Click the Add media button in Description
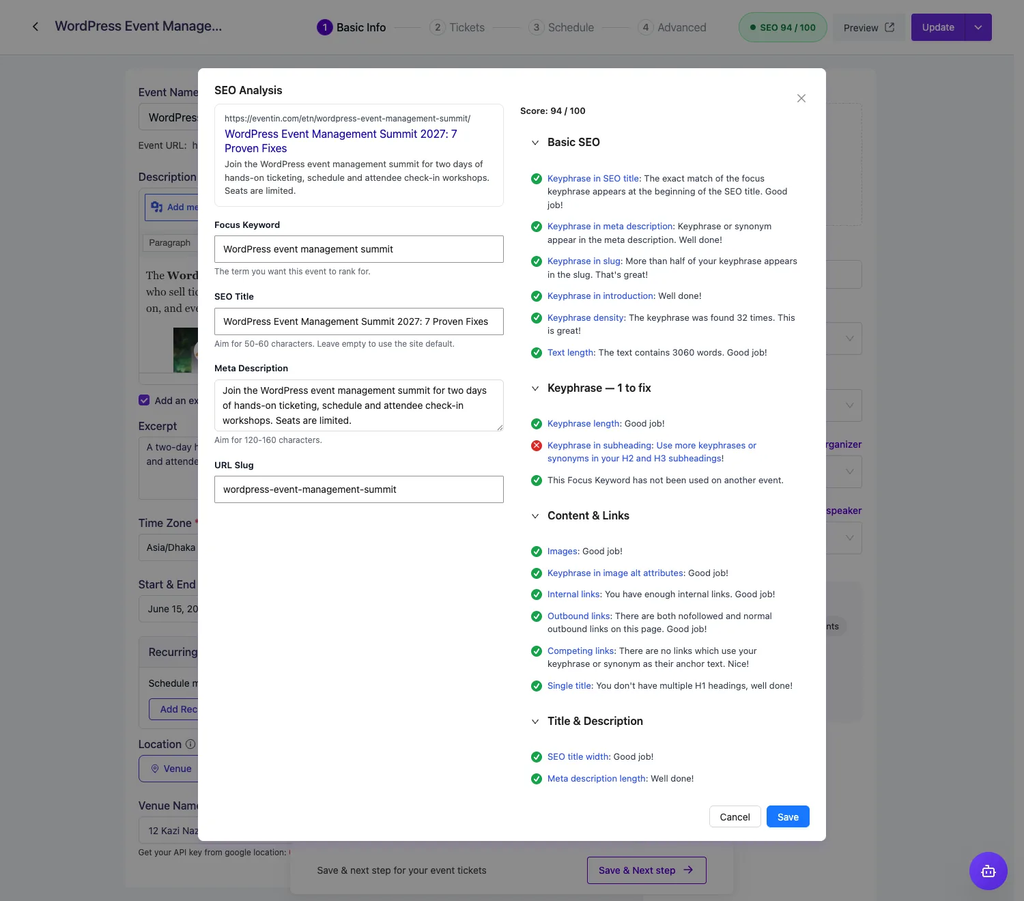 (172, 207)
